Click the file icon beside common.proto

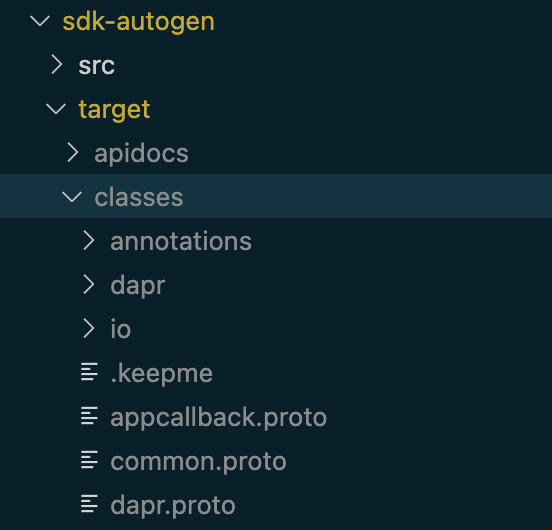(x=89, y=460)
